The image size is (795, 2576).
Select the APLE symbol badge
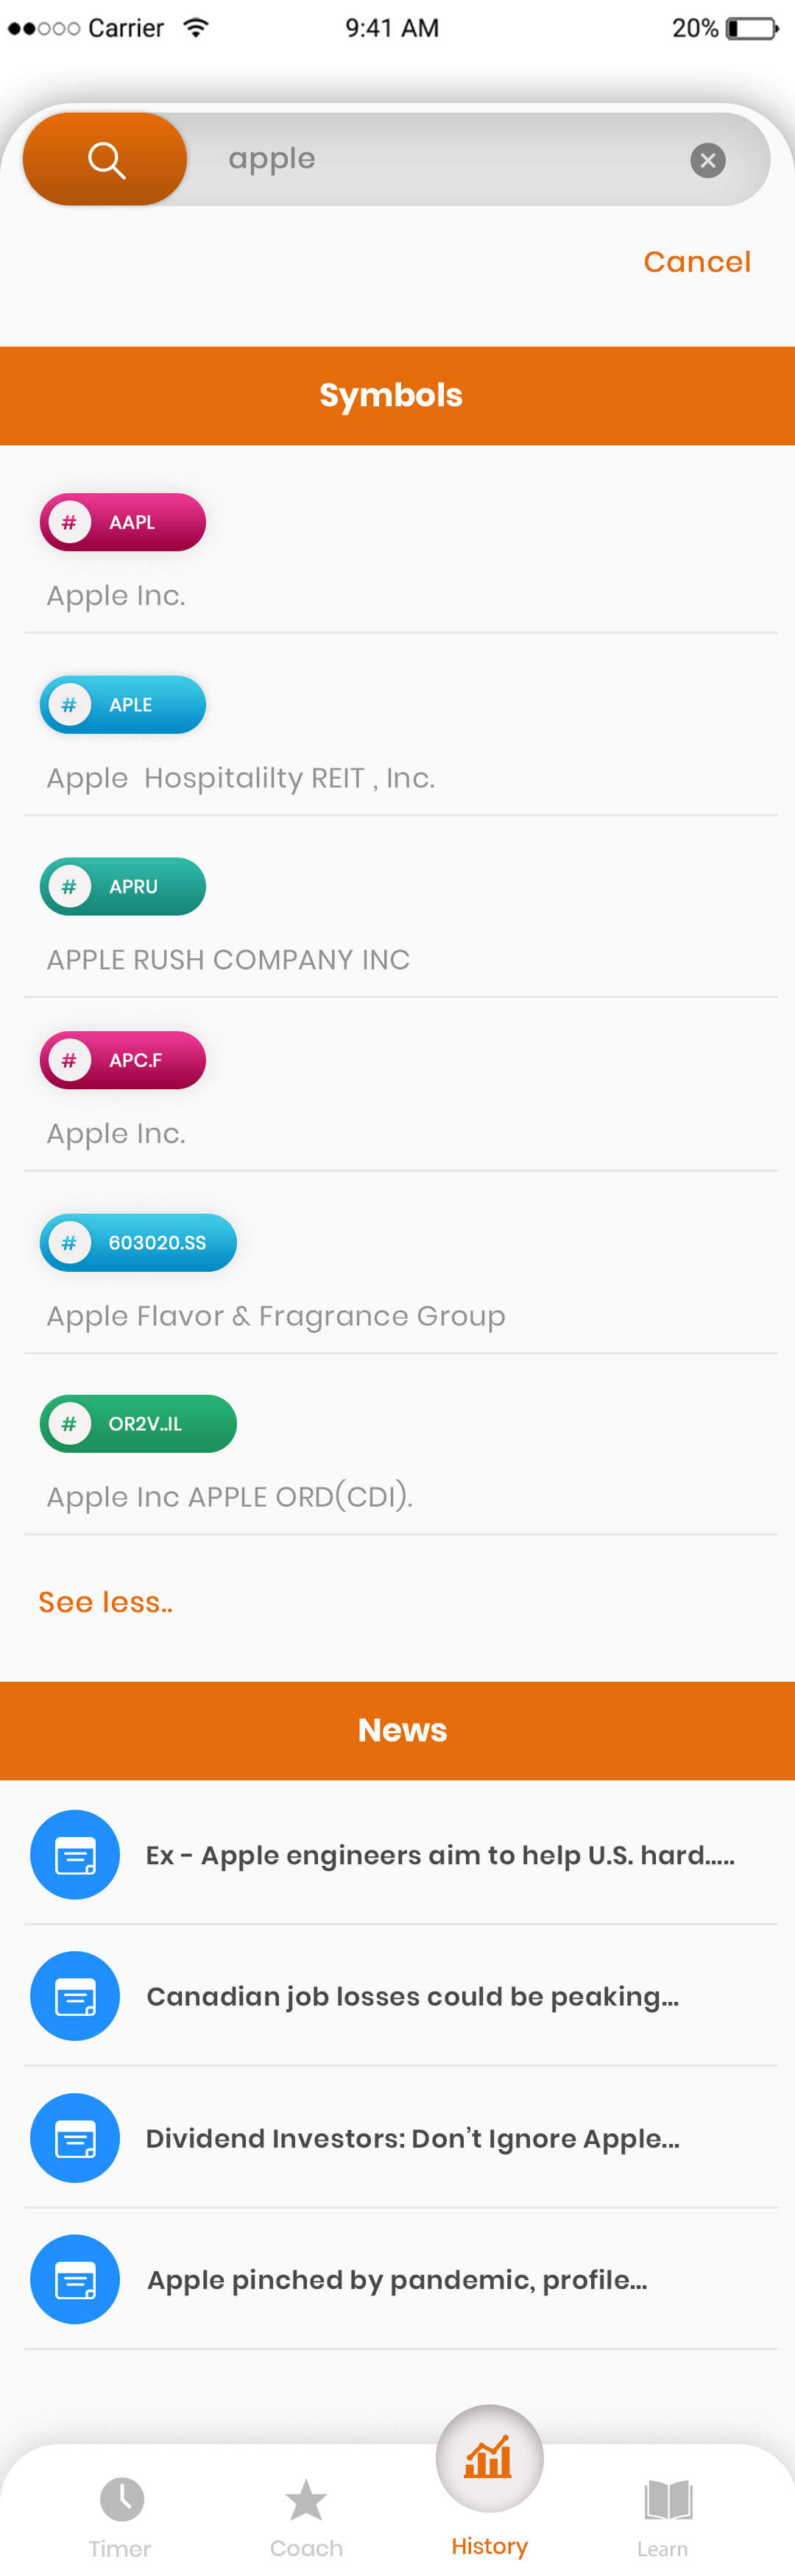(122, 704)
